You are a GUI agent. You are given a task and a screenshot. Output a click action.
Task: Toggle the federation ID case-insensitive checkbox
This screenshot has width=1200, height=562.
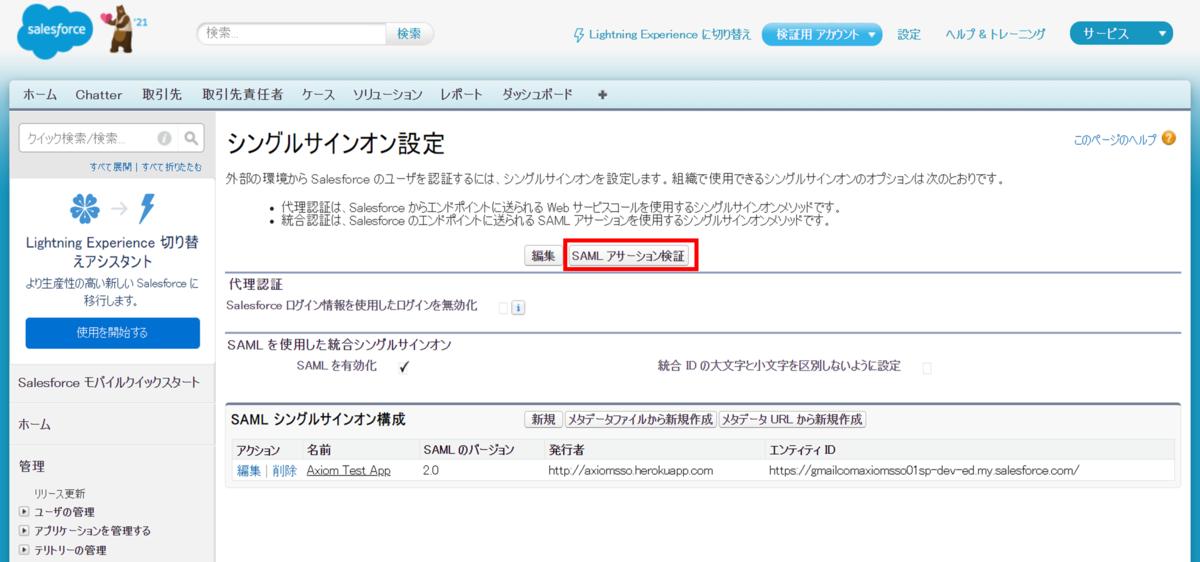(x=927, y=367)
